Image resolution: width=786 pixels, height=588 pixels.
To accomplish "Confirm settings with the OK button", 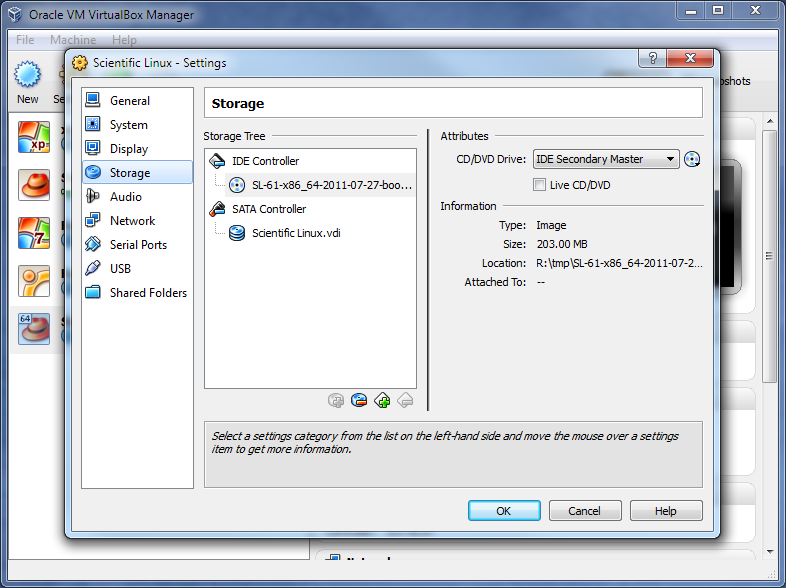I will coord(504,510).
